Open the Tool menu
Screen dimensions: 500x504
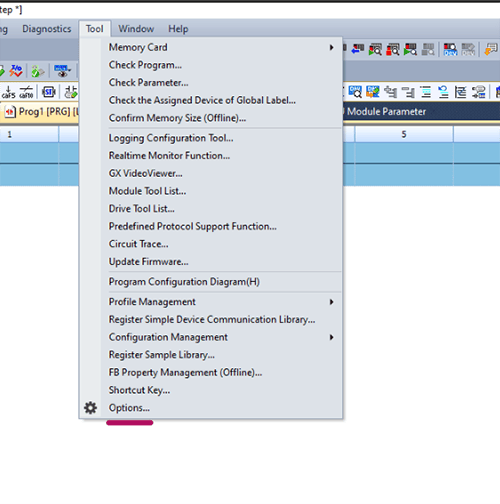pyautogui.click(x=95, y=29)
